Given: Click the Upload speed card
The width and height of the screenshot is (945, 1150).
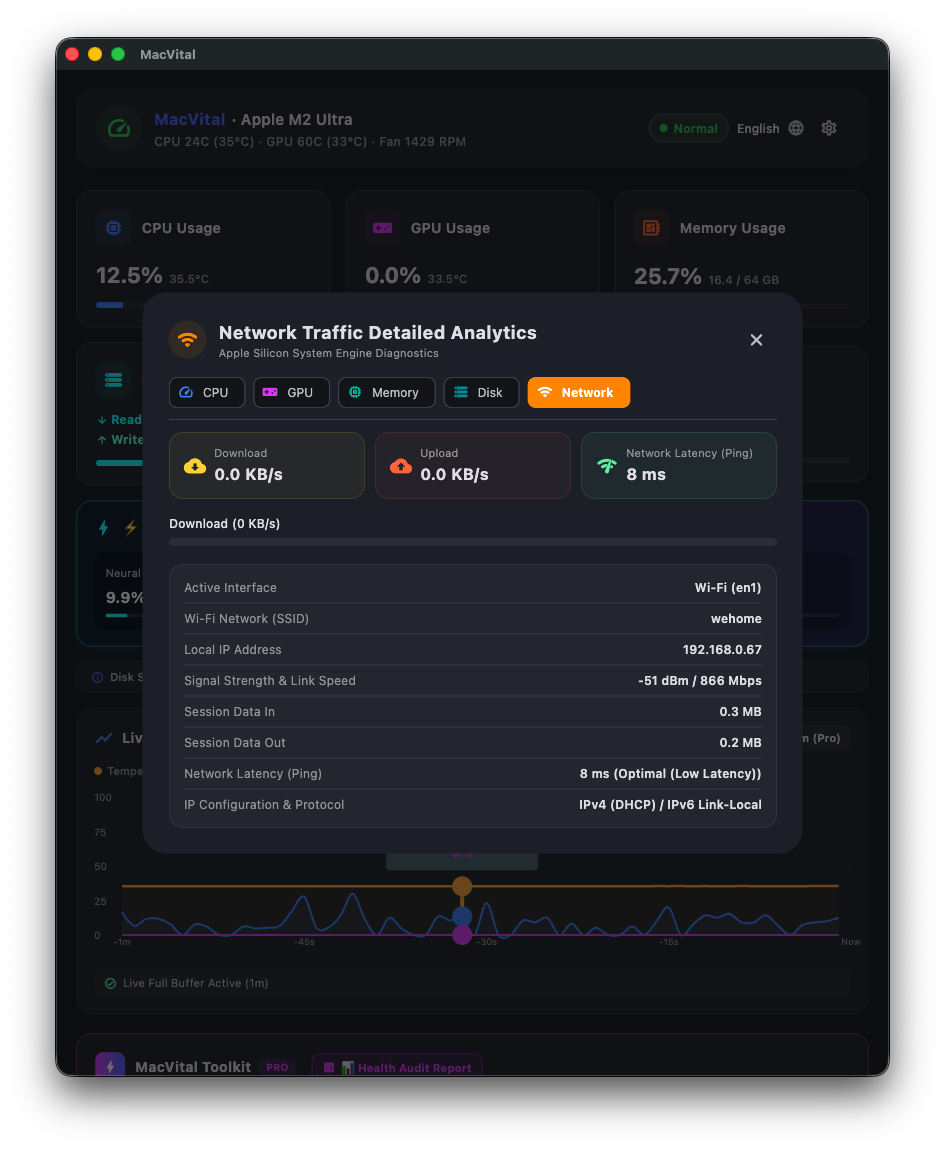Looking at the screenshot, I should [x=472, y=465].
